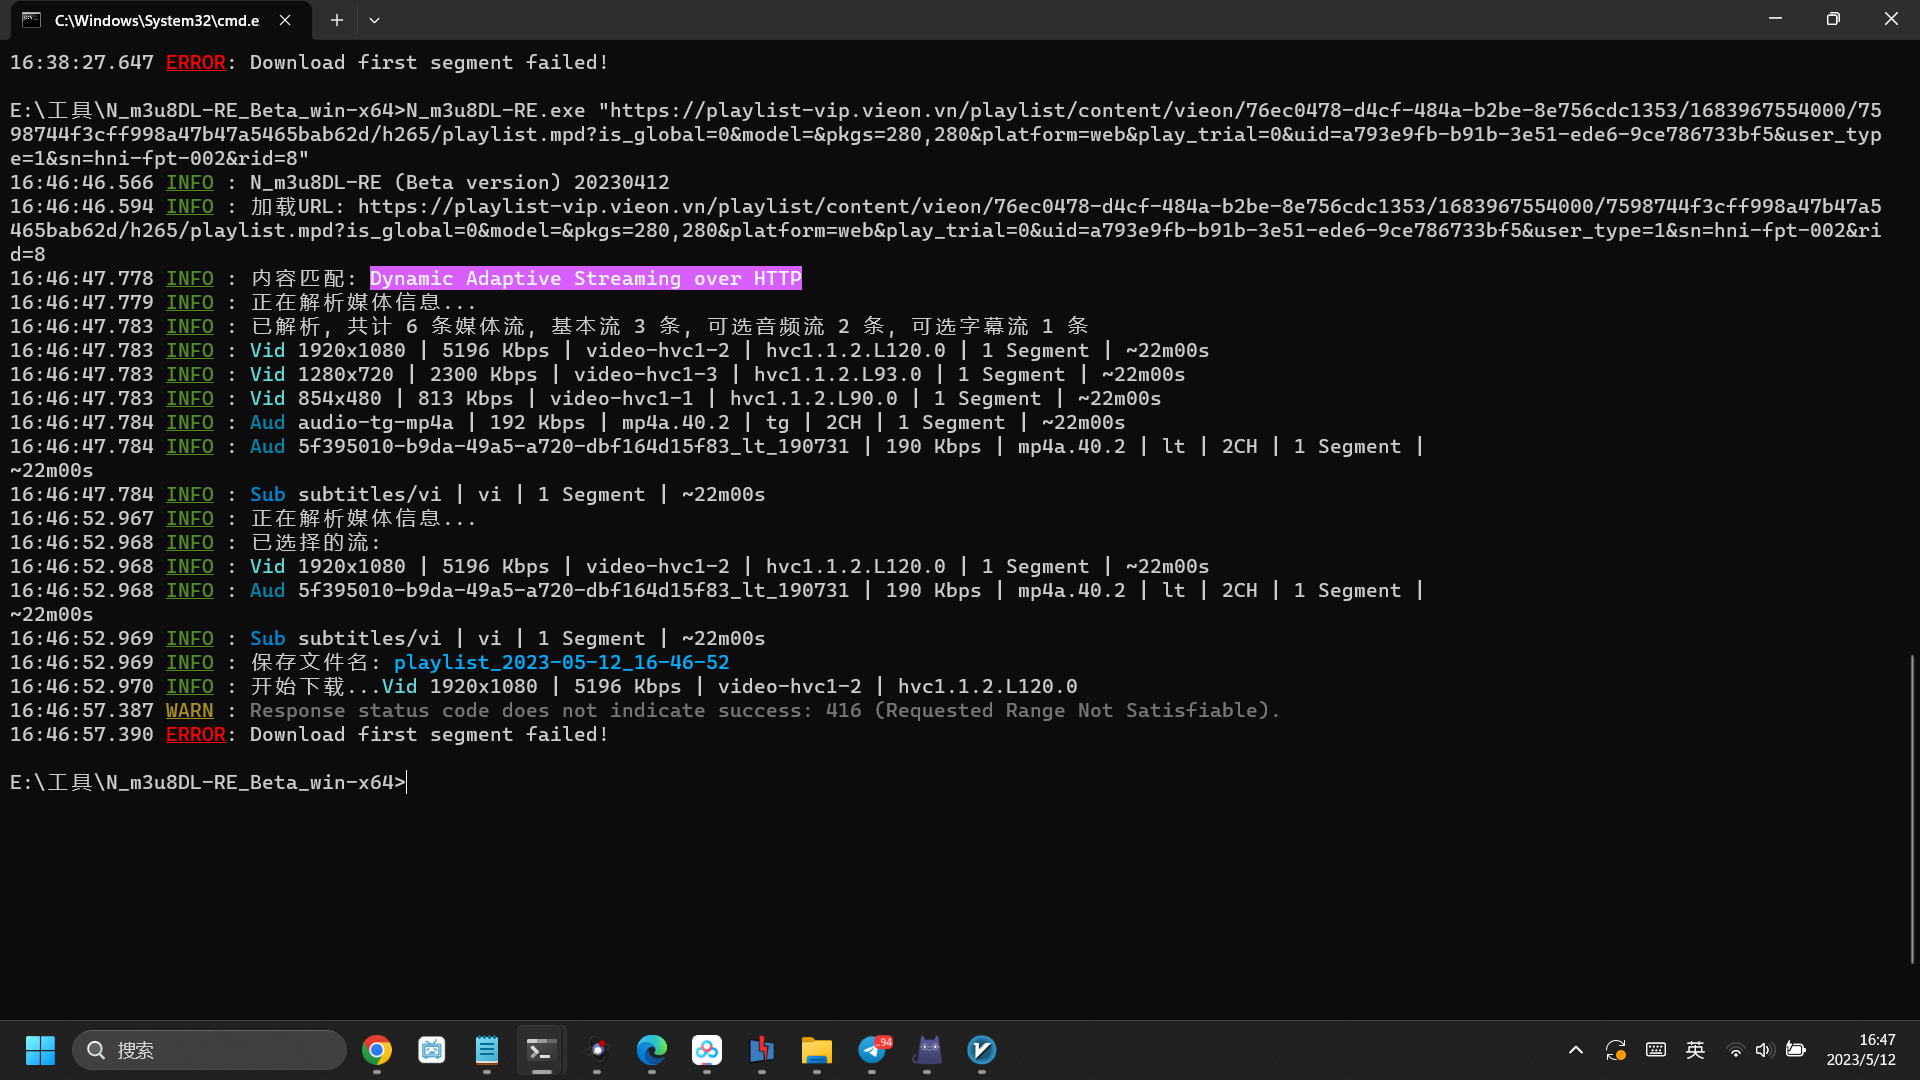Click the sync update tray icon

1616,1050
